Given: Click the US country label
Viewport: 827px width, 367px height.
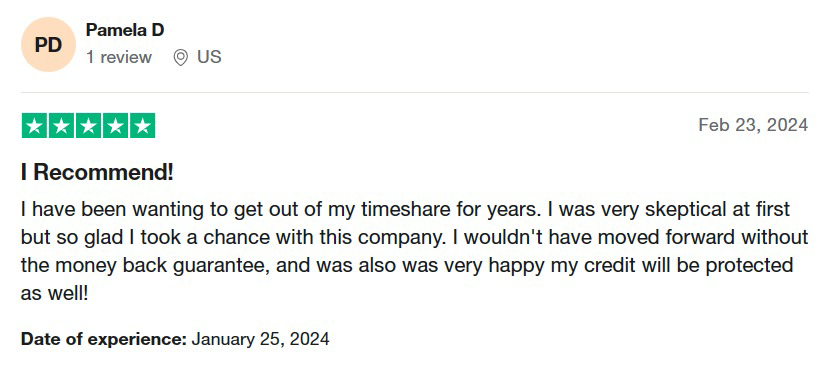Looking at the screenshot, I should 209,57.
